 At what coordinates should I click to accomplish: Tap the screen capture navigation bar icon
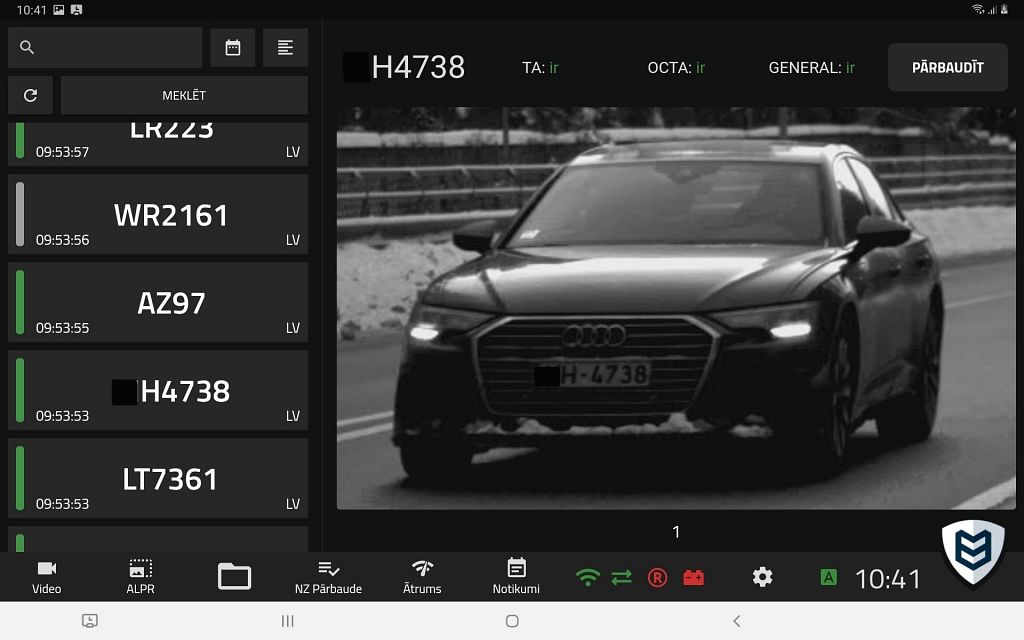click(89, 621)
